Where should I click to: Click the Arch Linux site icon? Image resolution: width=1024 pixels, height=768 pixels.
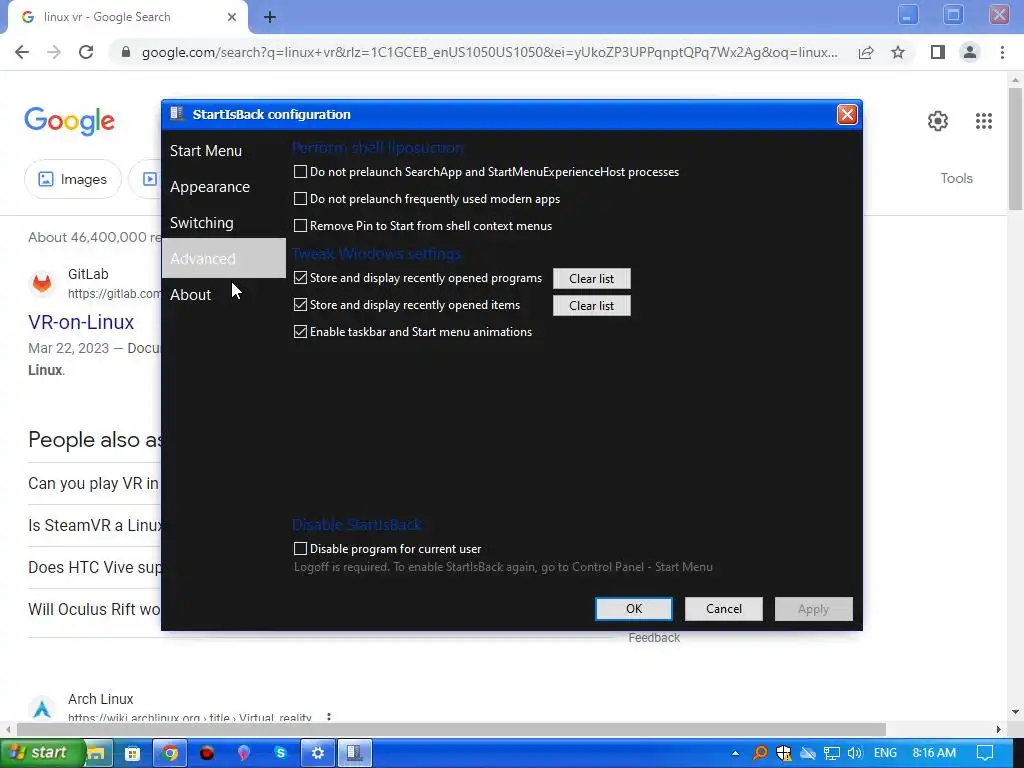click(42, 709)
